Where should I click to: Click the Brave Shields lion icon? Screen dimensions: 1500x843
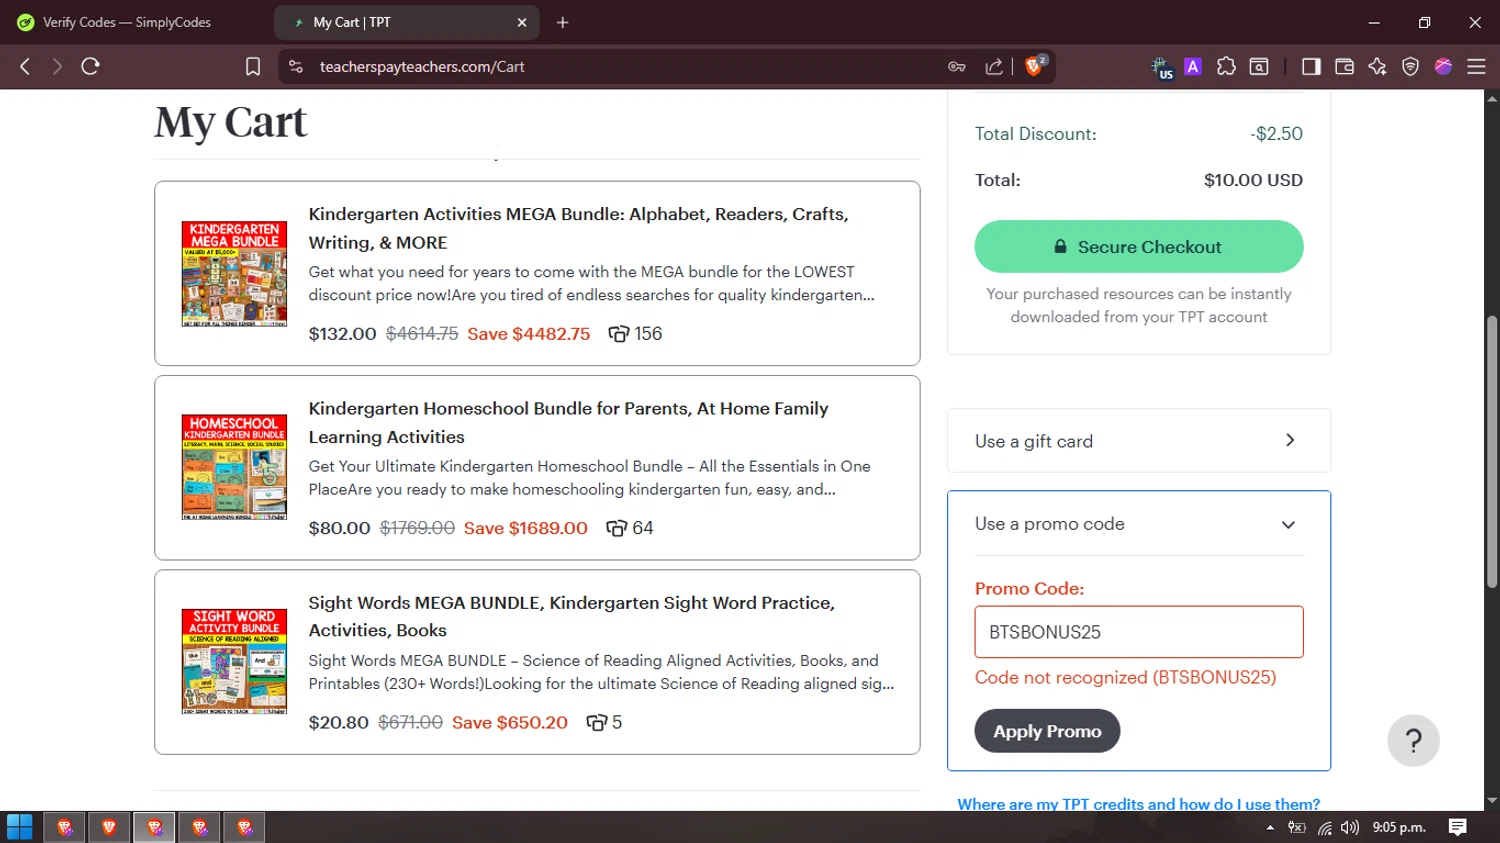pyautogui.click(x=1034, y=66)
